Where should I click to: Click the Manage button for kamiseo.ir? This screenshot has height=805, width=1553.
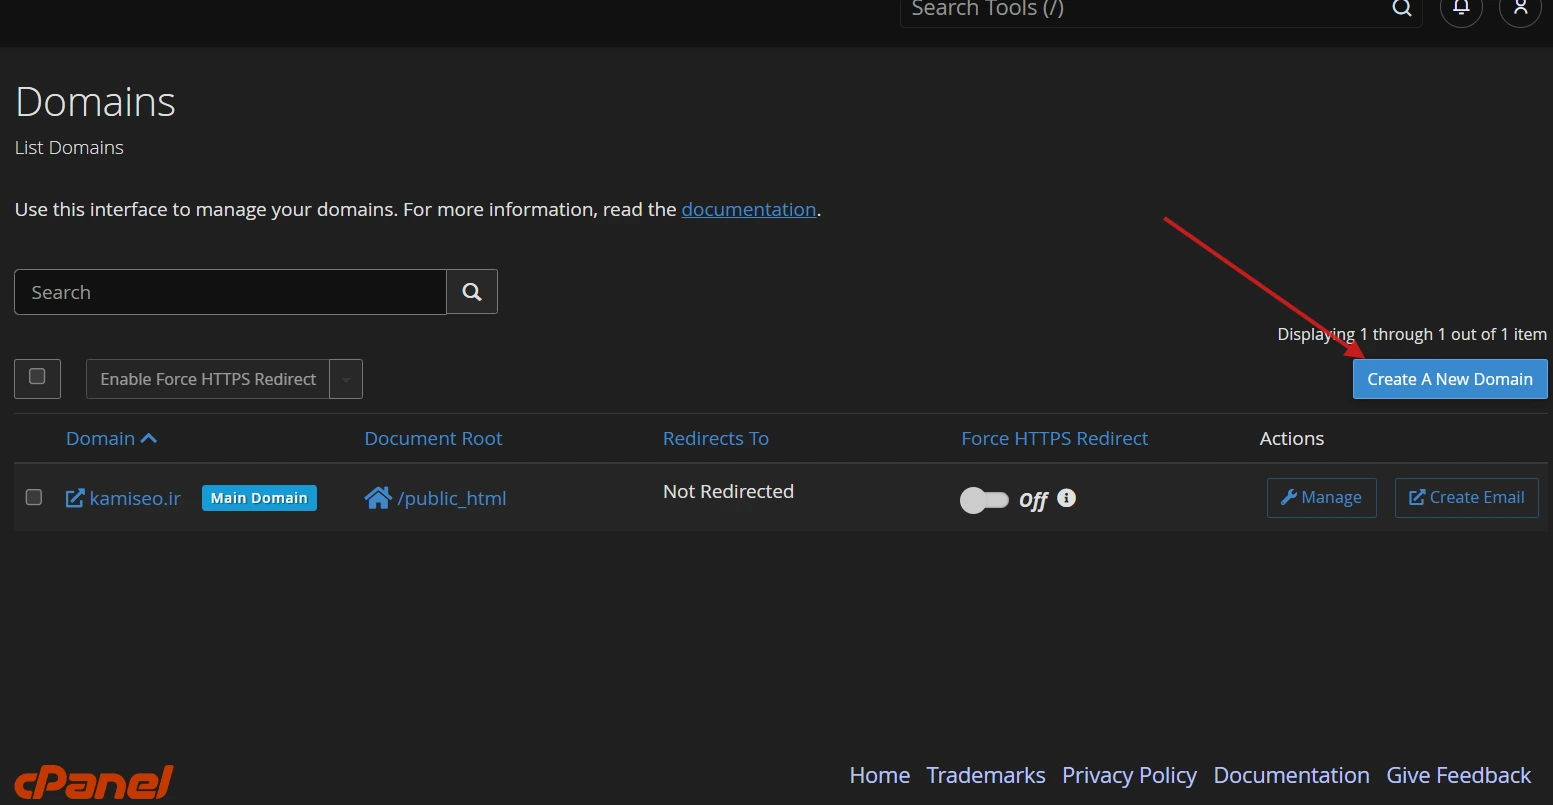point(1321,497)
